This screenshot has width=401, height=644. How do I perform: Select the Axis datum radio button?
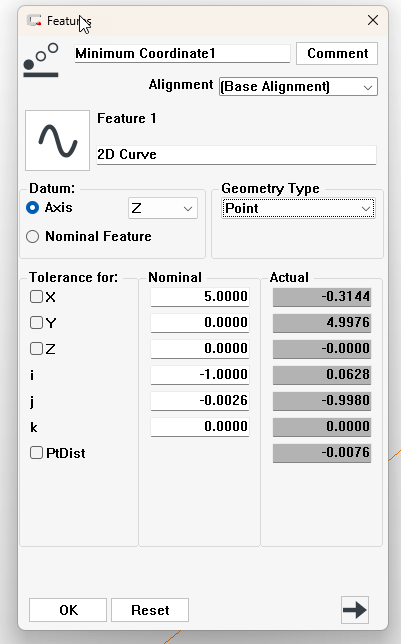click(32, 207)
